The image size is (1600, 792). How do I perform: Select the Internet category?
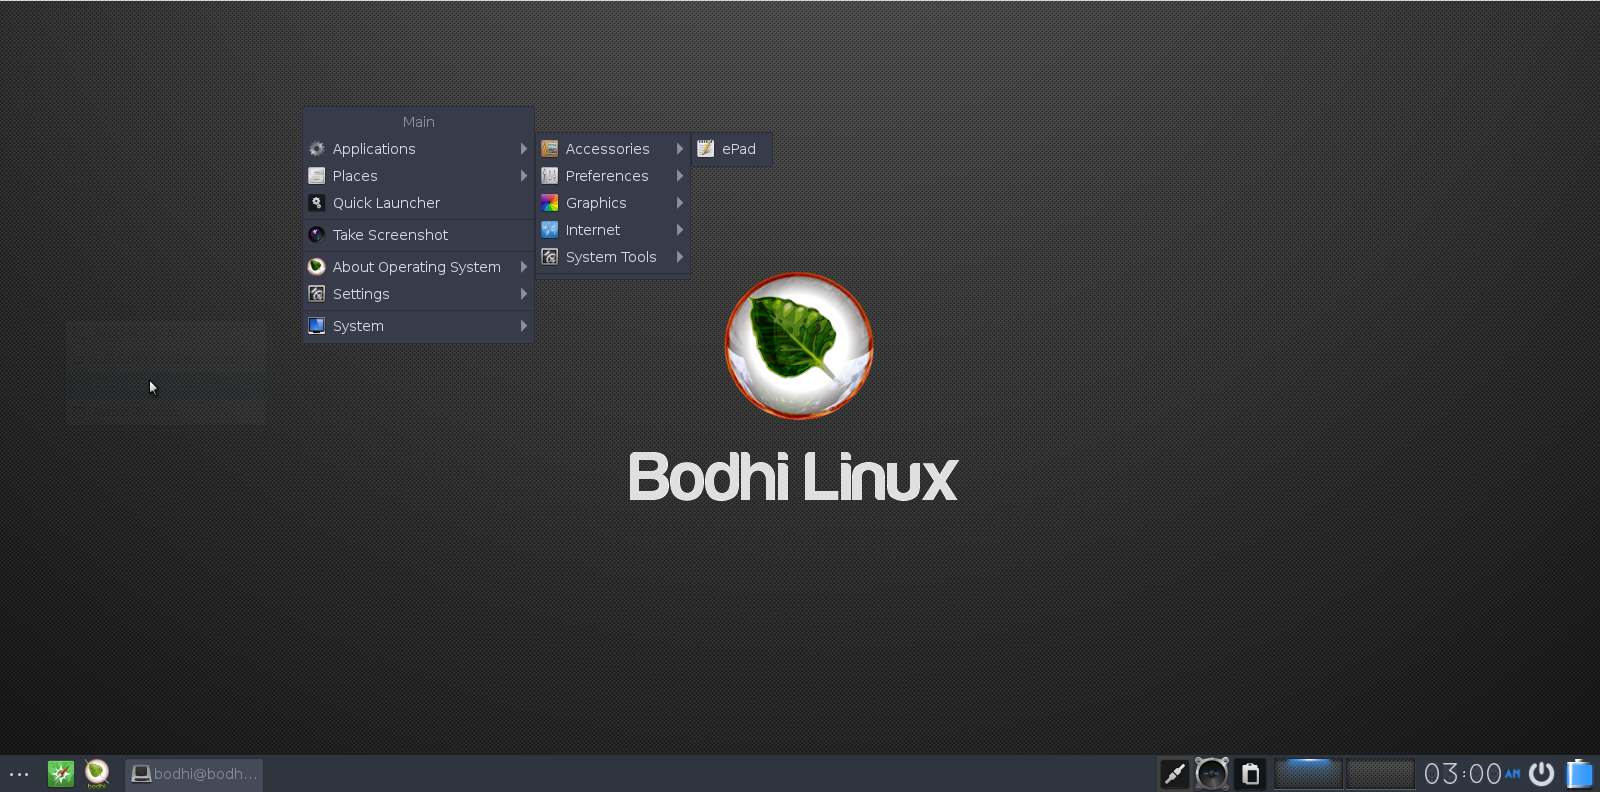pos(613,230)
